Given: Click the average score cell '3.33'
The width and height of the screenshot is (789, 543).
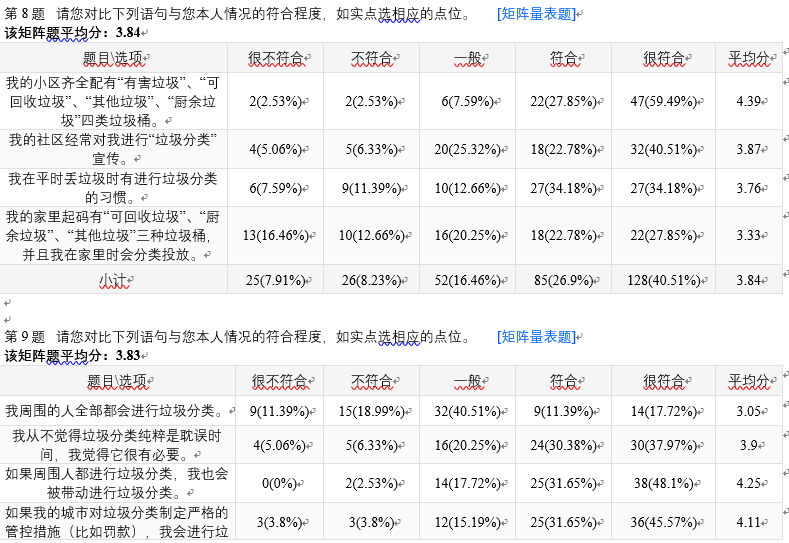Looking at the screenshot, I should [x=748, y=236].
